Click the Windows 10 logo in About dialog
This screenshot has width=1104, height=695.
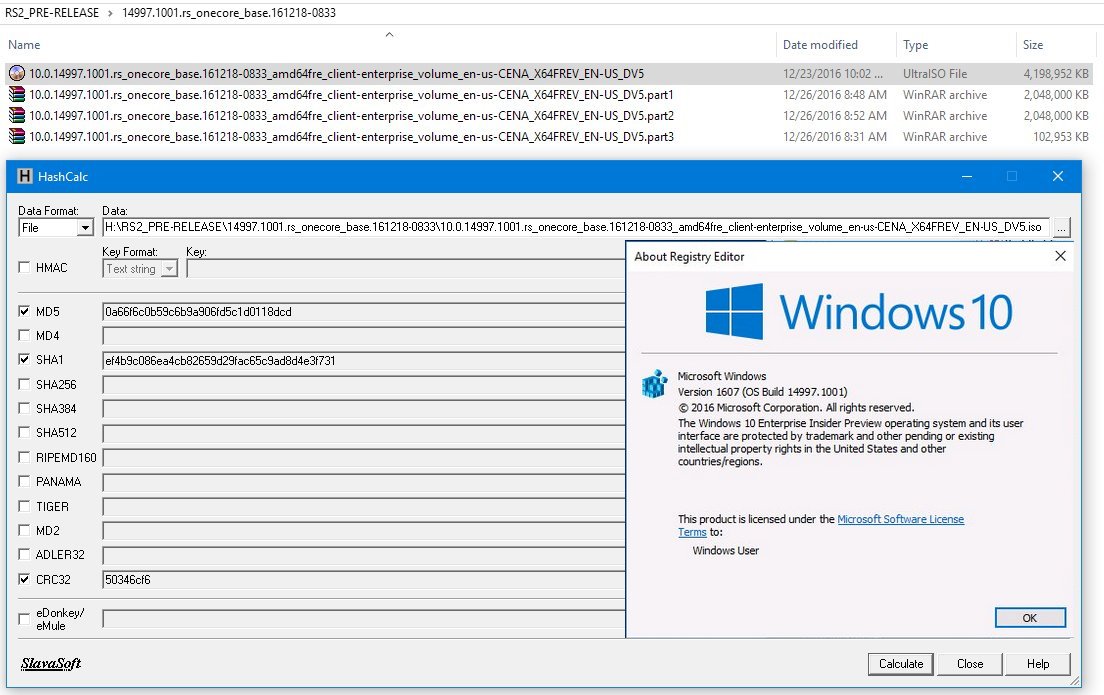(859, 311)
